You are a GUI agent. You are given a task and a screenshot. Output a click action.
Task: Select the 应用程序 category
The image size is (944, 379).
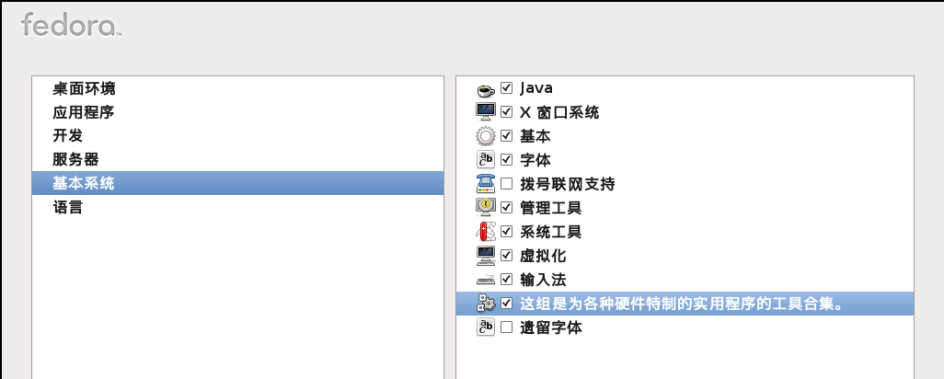(x=238, y=112)
